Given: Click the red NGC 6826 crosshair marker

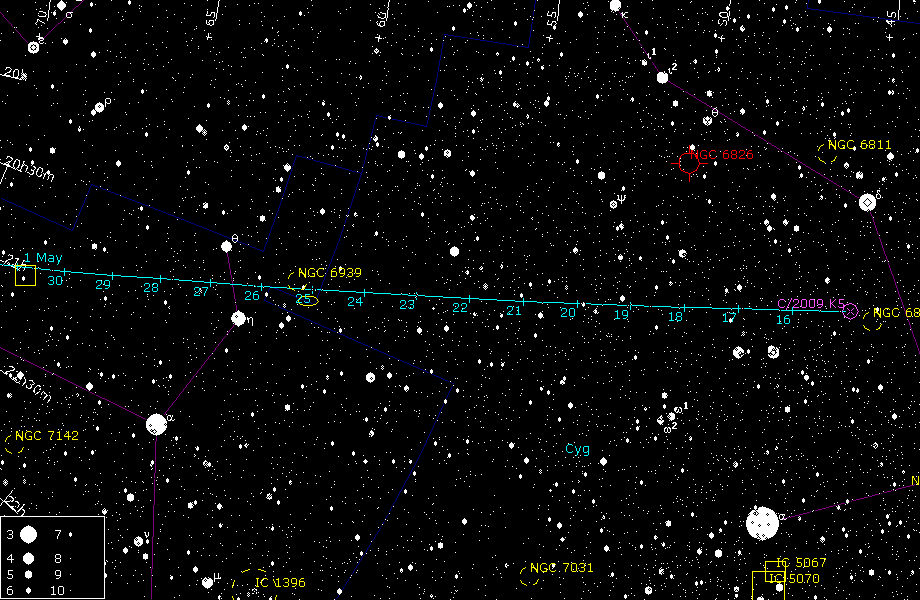Looking at the screenshot, I should coord(689,162).
